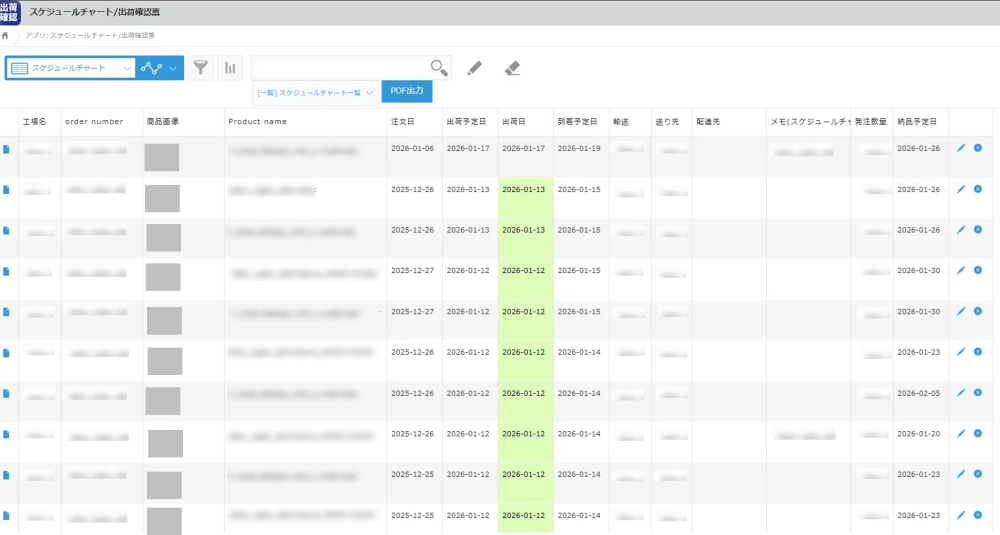Viewport: 1000px width, 535px height.
Task: Sort by the 発注数量 column header
Action: 871,121
